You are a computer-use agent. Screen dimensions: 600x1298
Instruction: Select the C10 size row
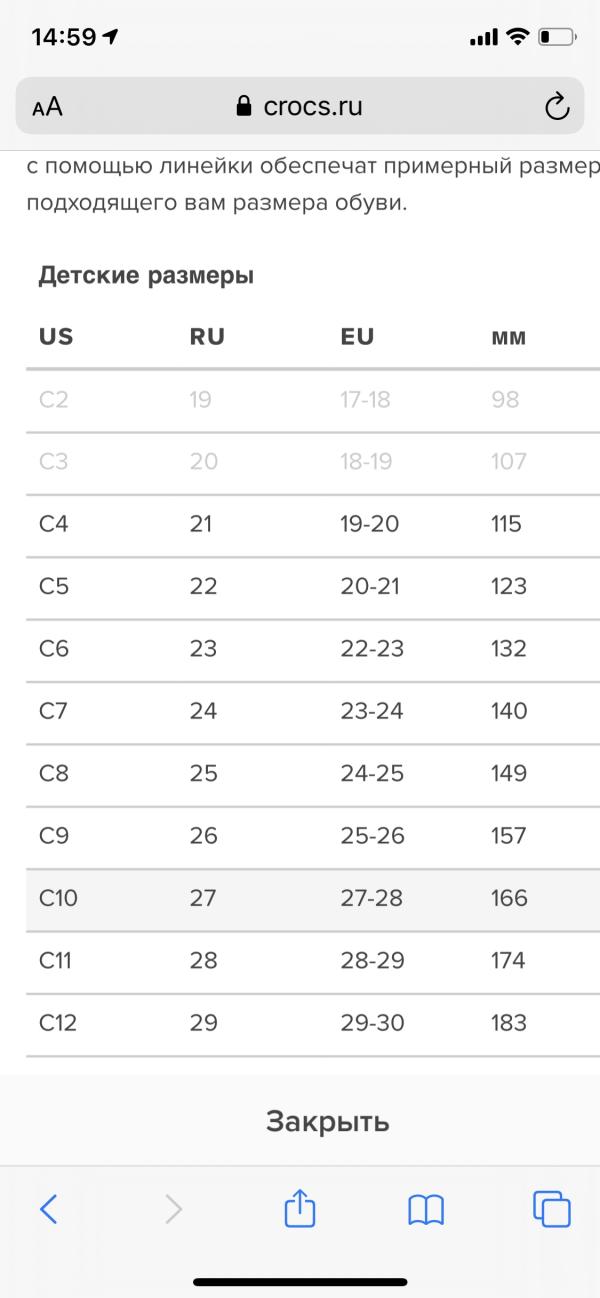coord(313,899)
